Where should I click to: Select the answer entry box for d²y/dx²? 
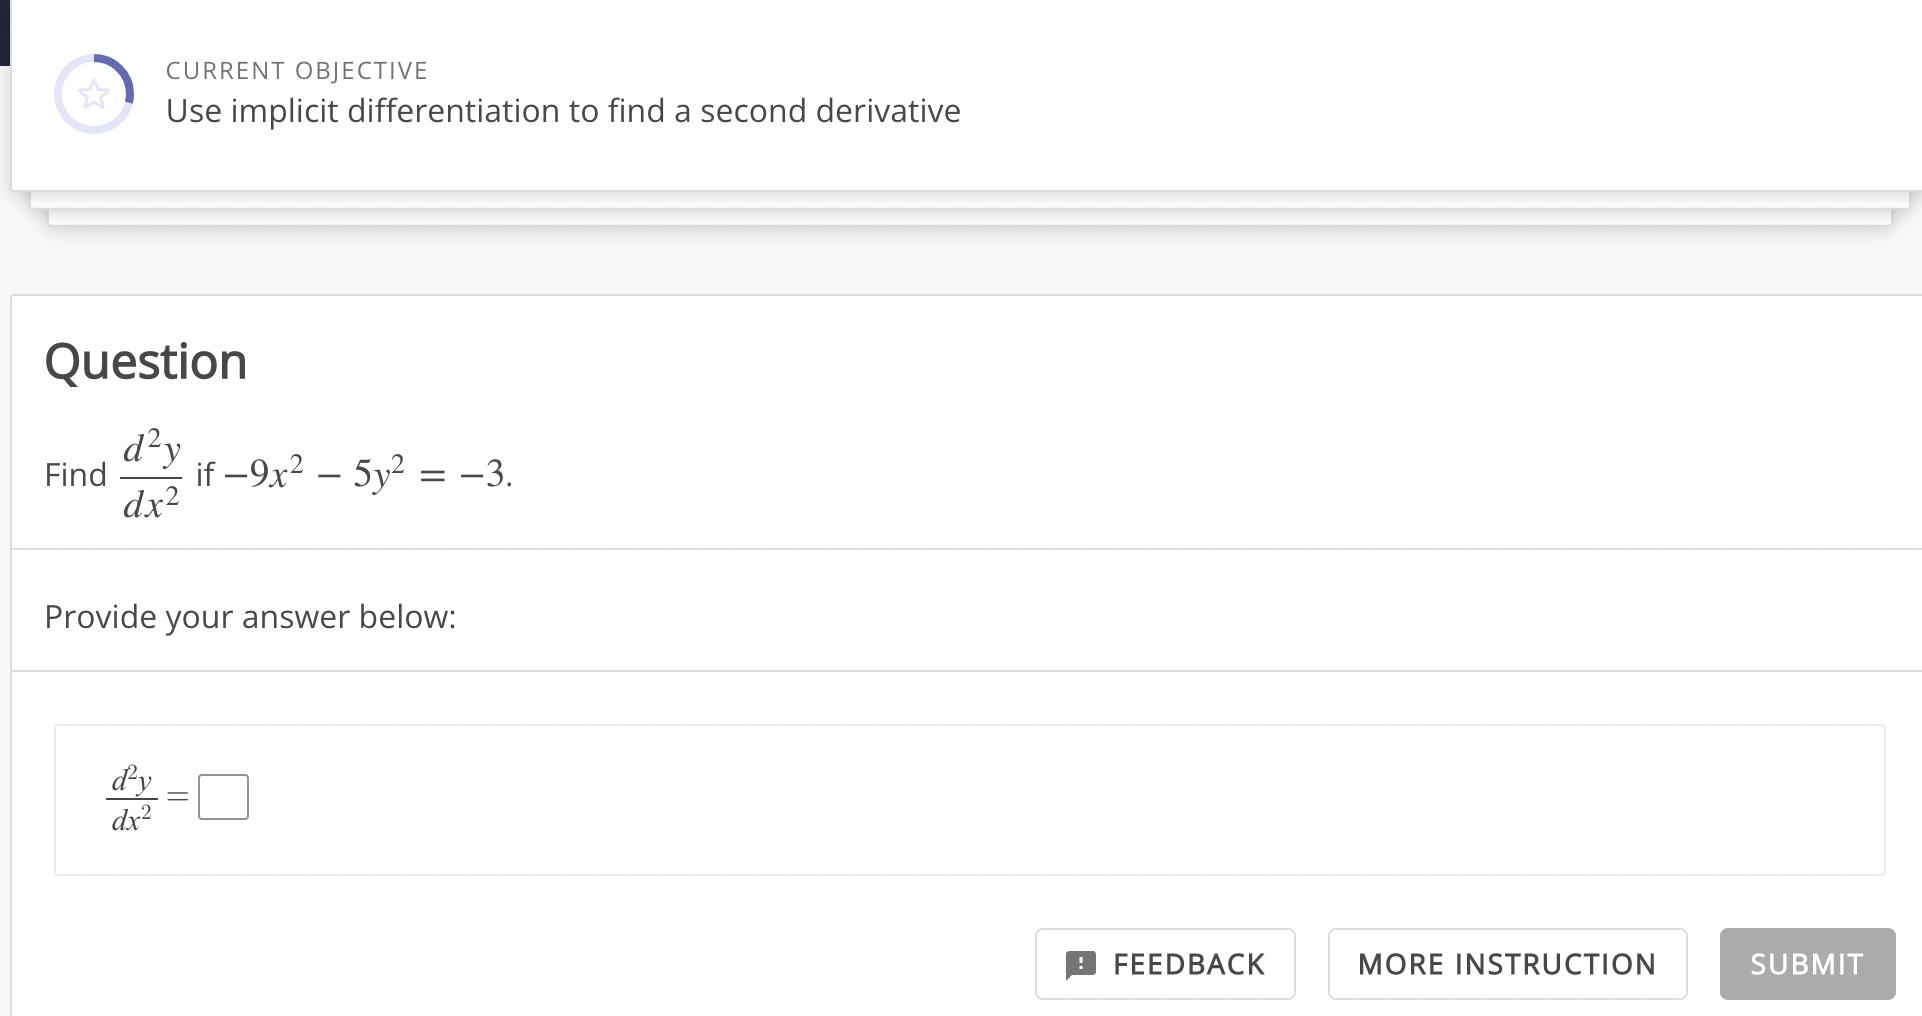pos(223,797)
